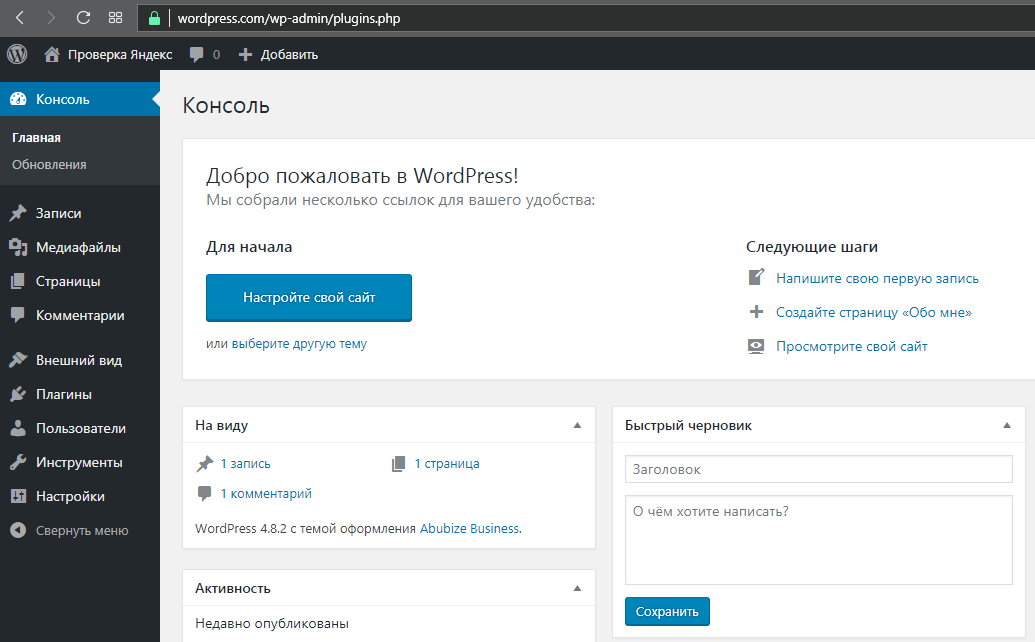Click the pushpin icon next to Записи
Viewport: 1035px width, 642px height.
[x=17, y=213]
